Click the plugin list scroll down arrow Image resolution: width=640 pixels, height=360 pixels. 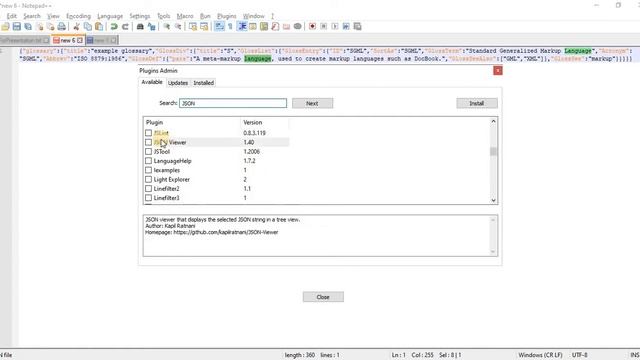[493, 200]
